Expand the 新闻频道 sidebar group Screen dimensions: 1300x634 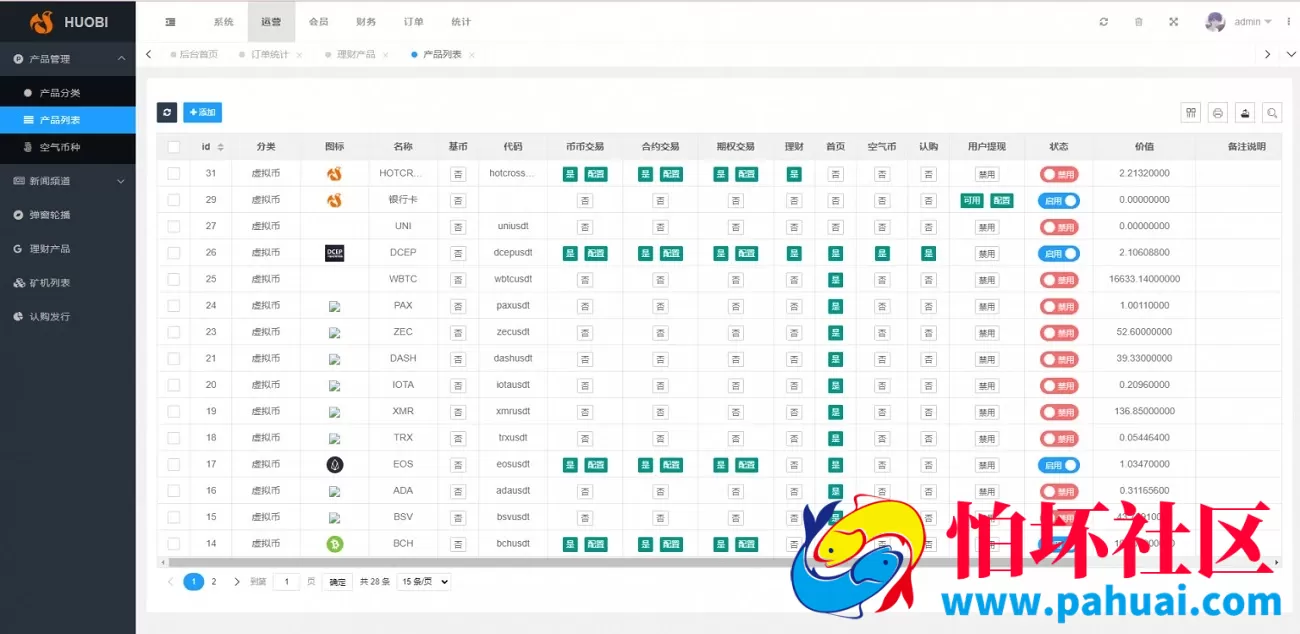(67, 181)
